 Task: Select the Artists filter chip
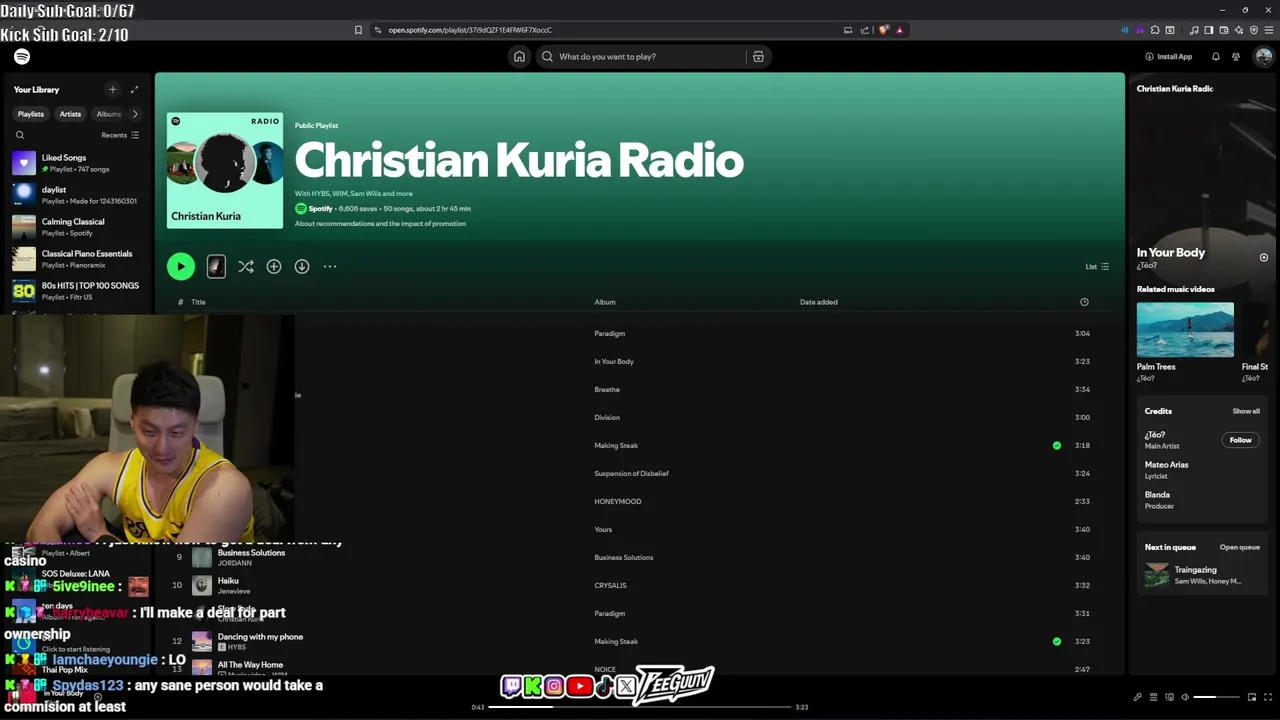pyautogui.click(x=70, y=114)
